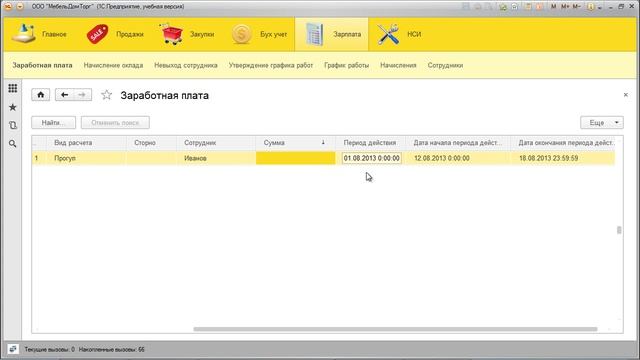Open the Зарплата payroll section
640x360 pixels.
[332, 34]
